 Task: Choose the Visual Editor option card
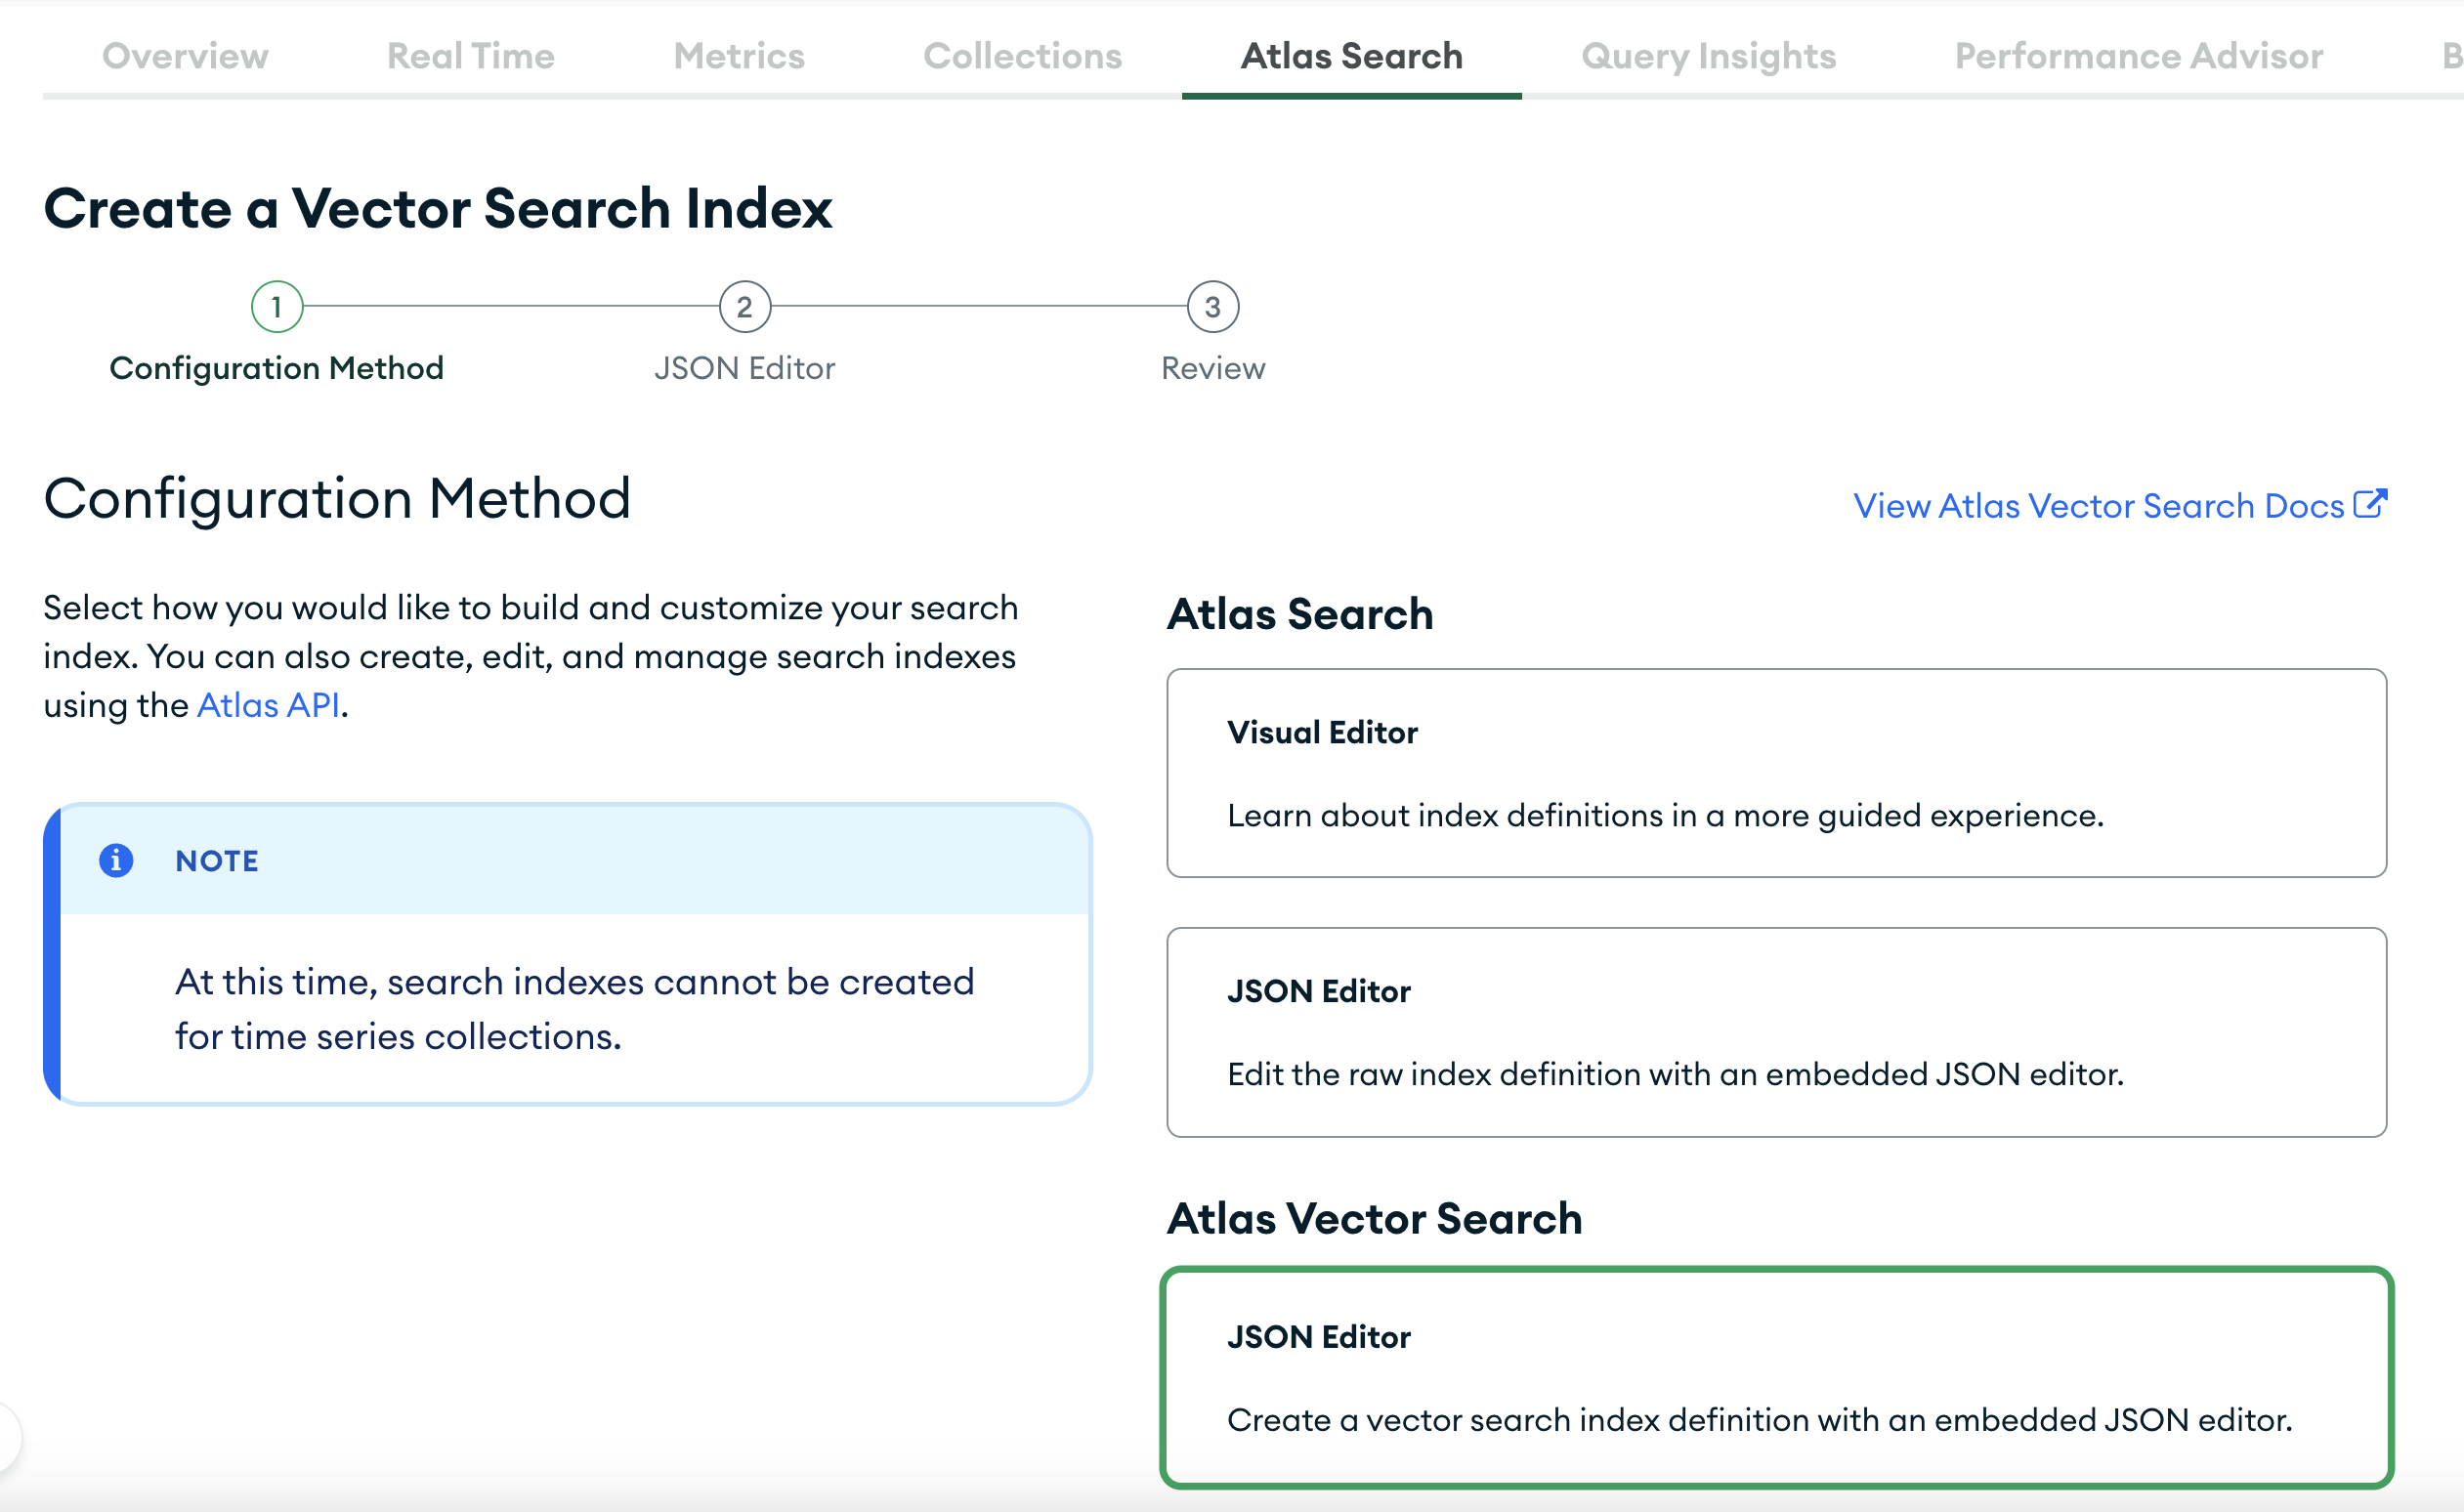coord(1776,773)
